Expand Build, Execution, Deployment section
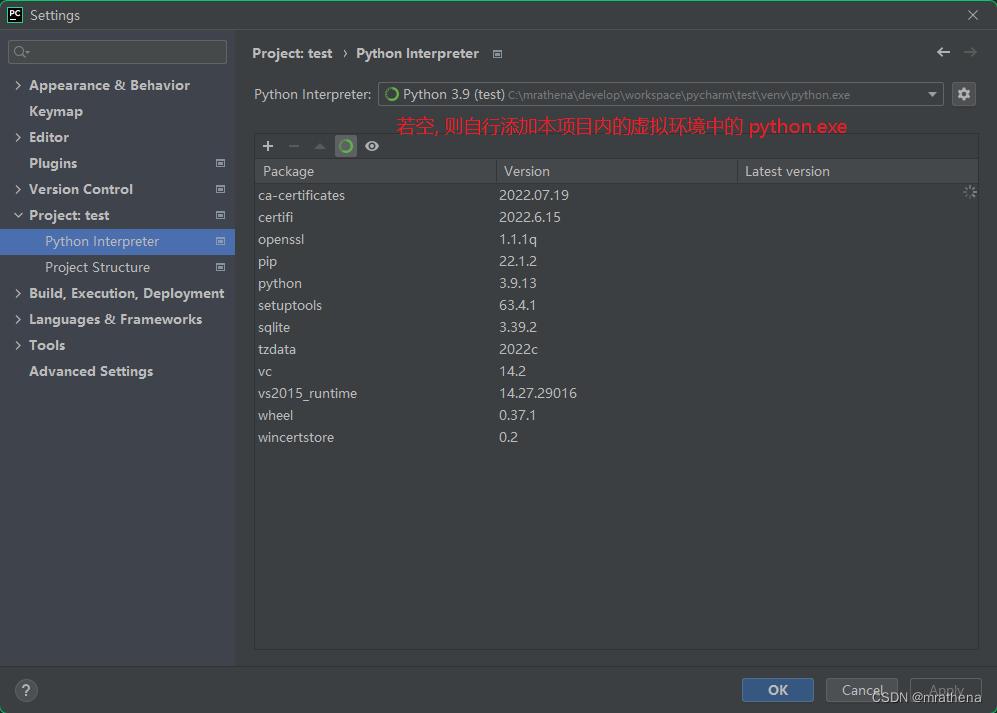This screenshot has height=713, width=997. pos(17,293)
